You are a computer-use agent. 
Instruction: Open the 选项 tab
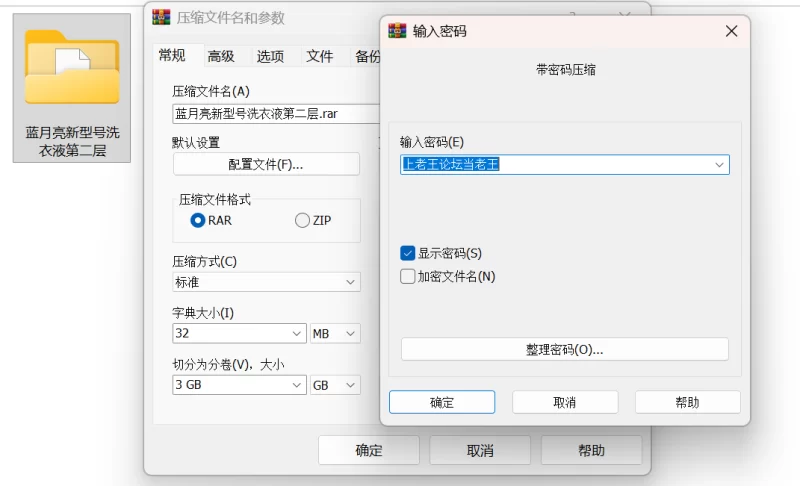[x=270, y=56]
